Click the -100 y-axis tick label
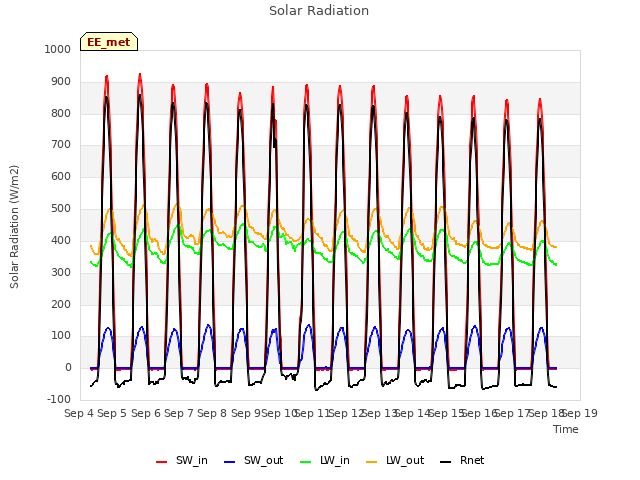The width and height of the screenshot is (640, 480). 59,399
